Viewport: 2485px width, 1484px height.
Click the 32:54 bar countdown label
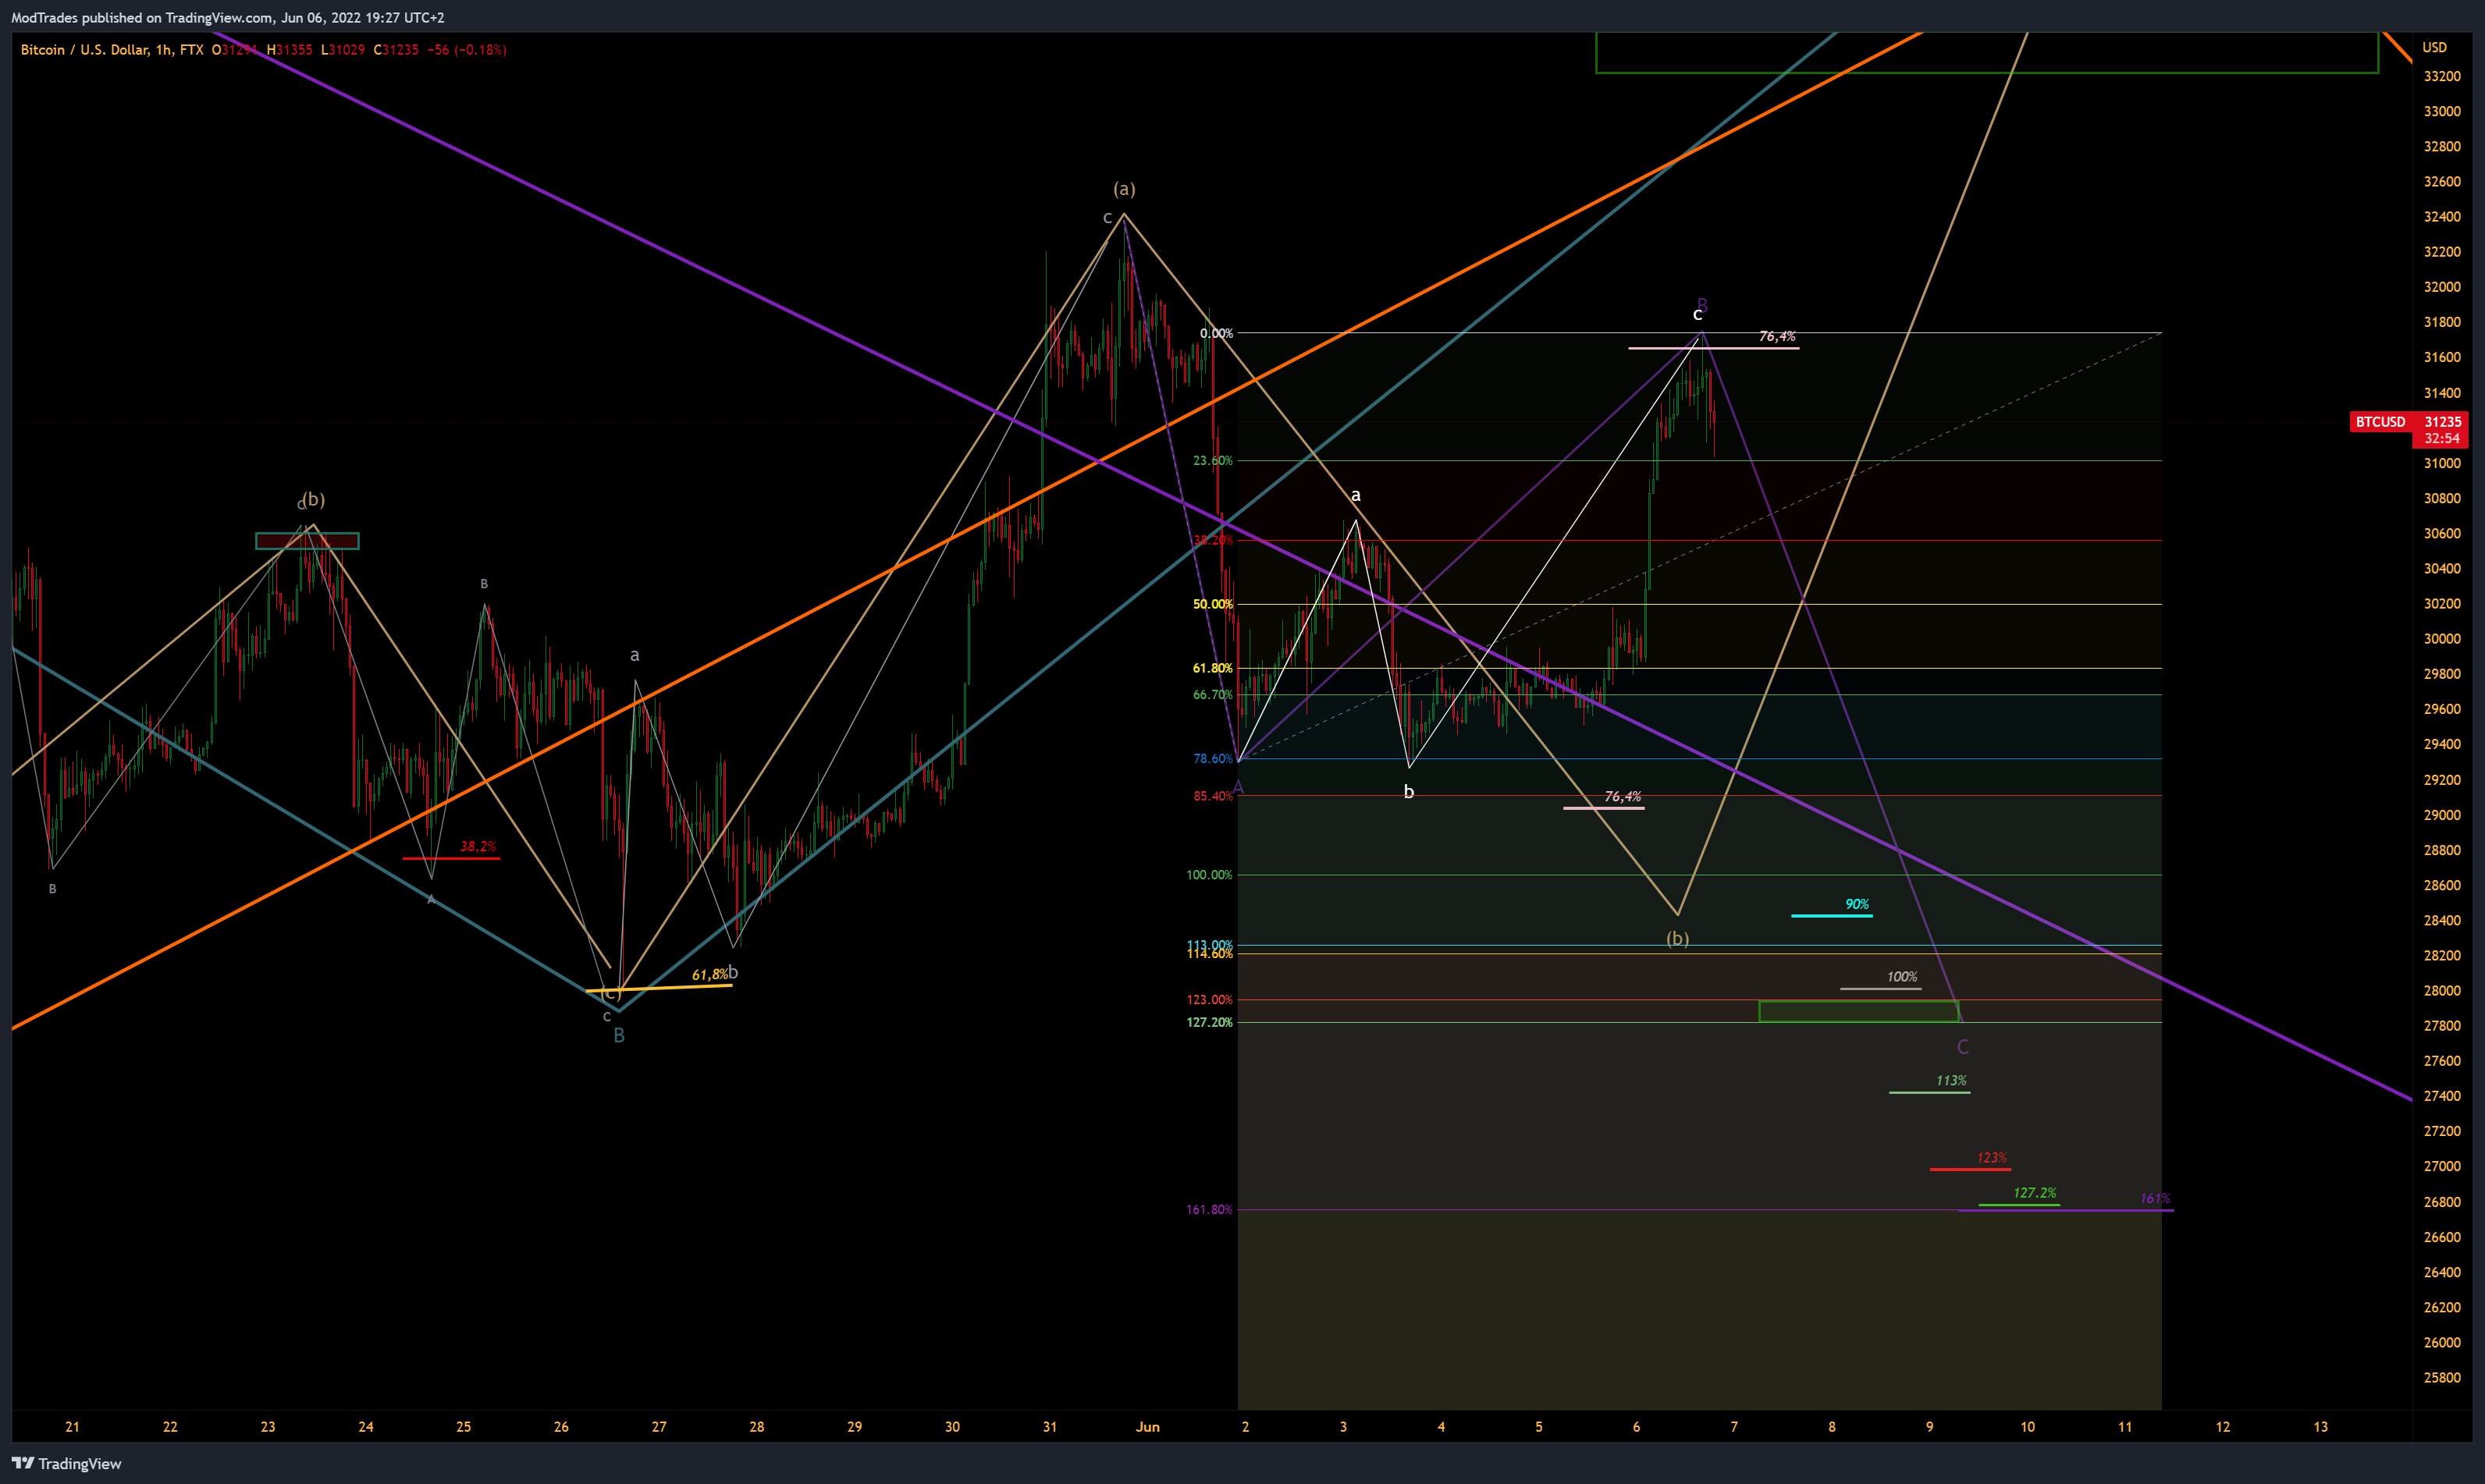pos(2442,439)
